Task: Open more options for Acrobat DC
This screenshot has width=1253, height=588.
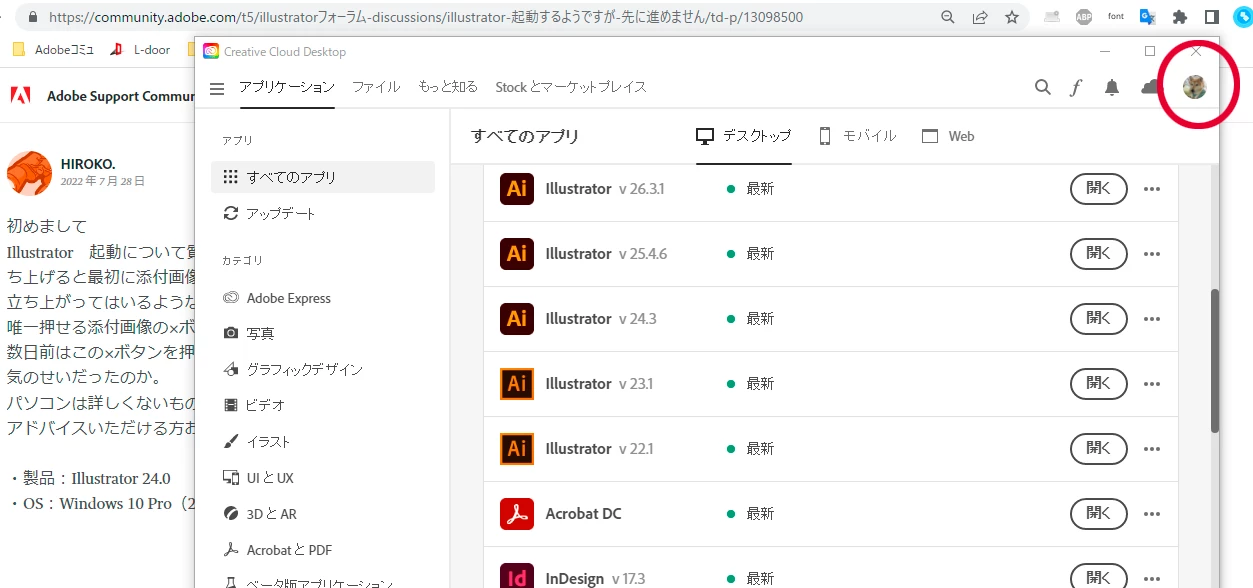Action: (x=1152, y=514)
